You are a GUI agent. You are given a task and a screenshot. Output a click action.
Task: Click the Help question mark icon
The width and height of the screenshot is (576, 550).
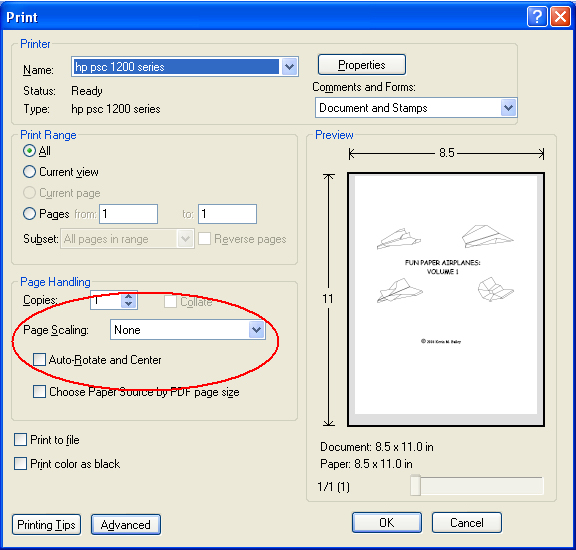click(537, 17)
